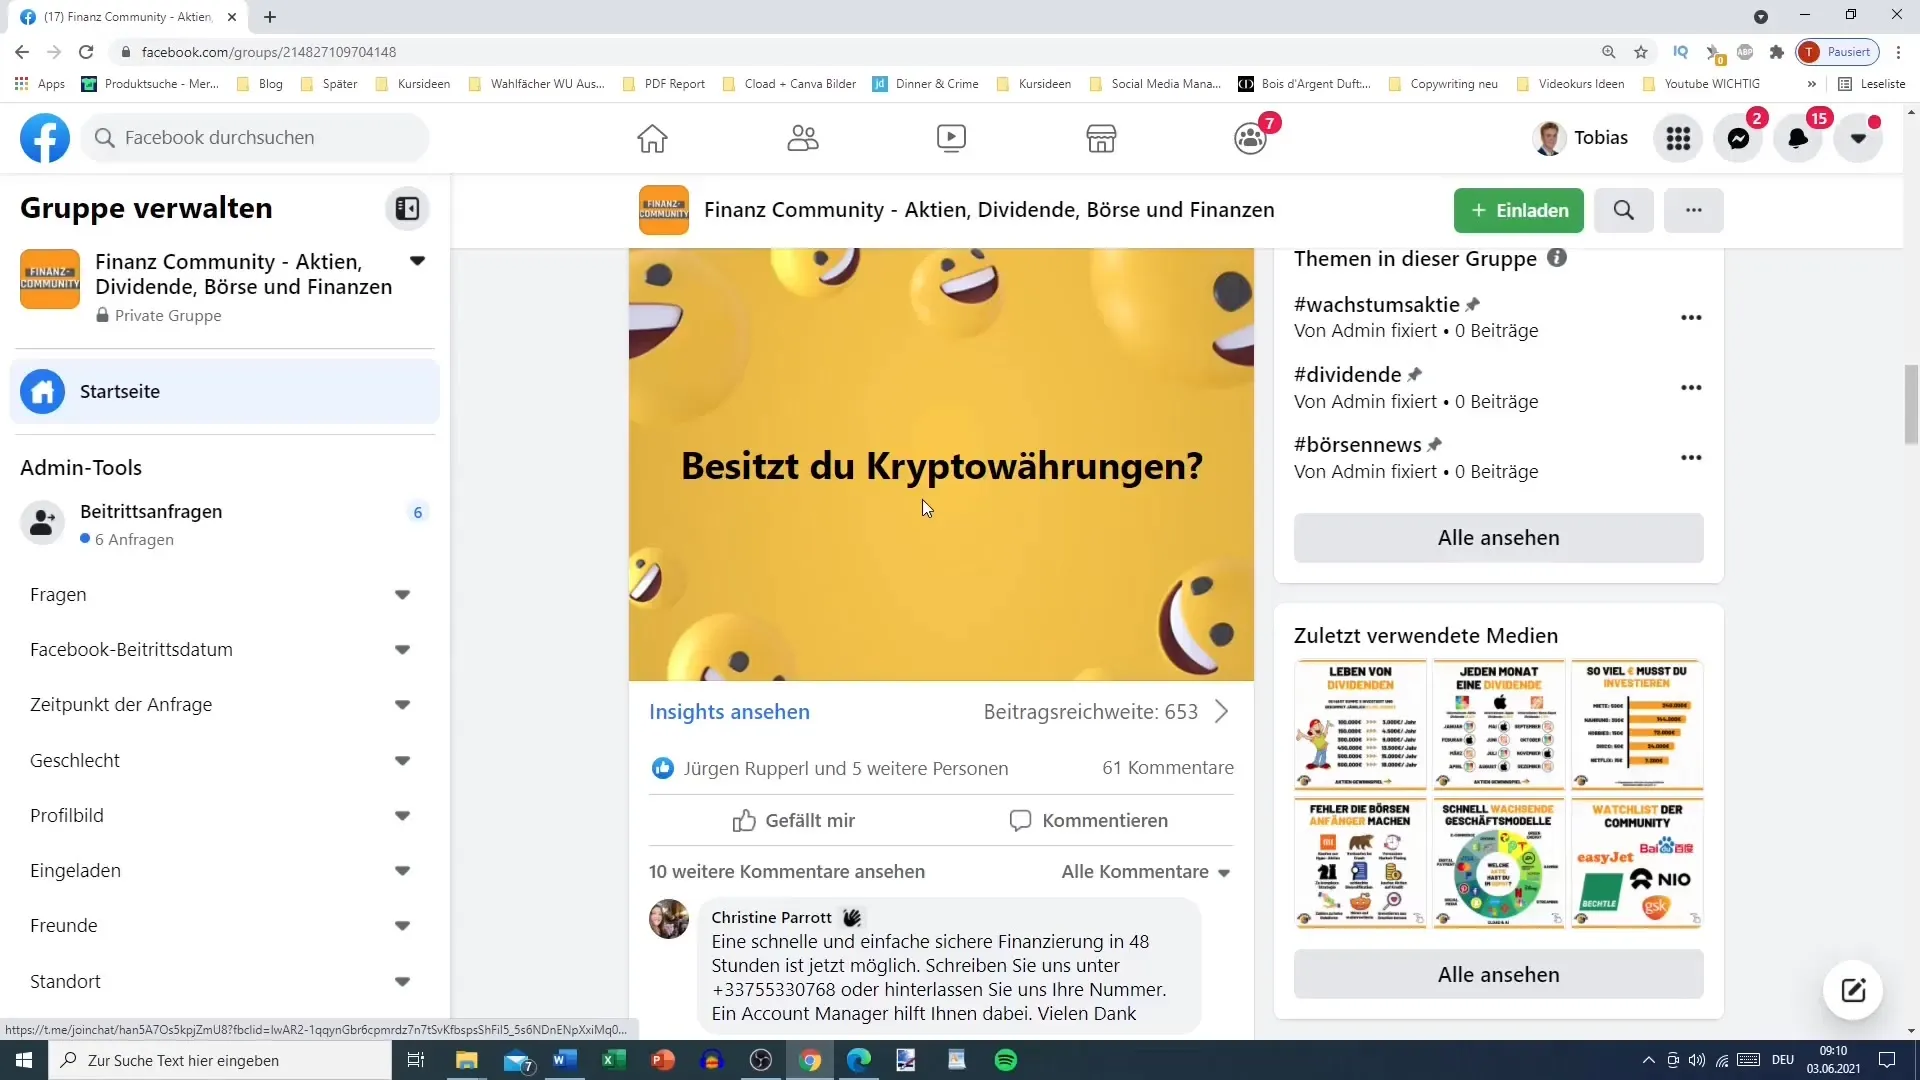Image resolution: width=1920 pixels, height=1080 pixels.
Task: Open the Kursideen bookmark folder next to Später
Action: [x=413, y=84]
